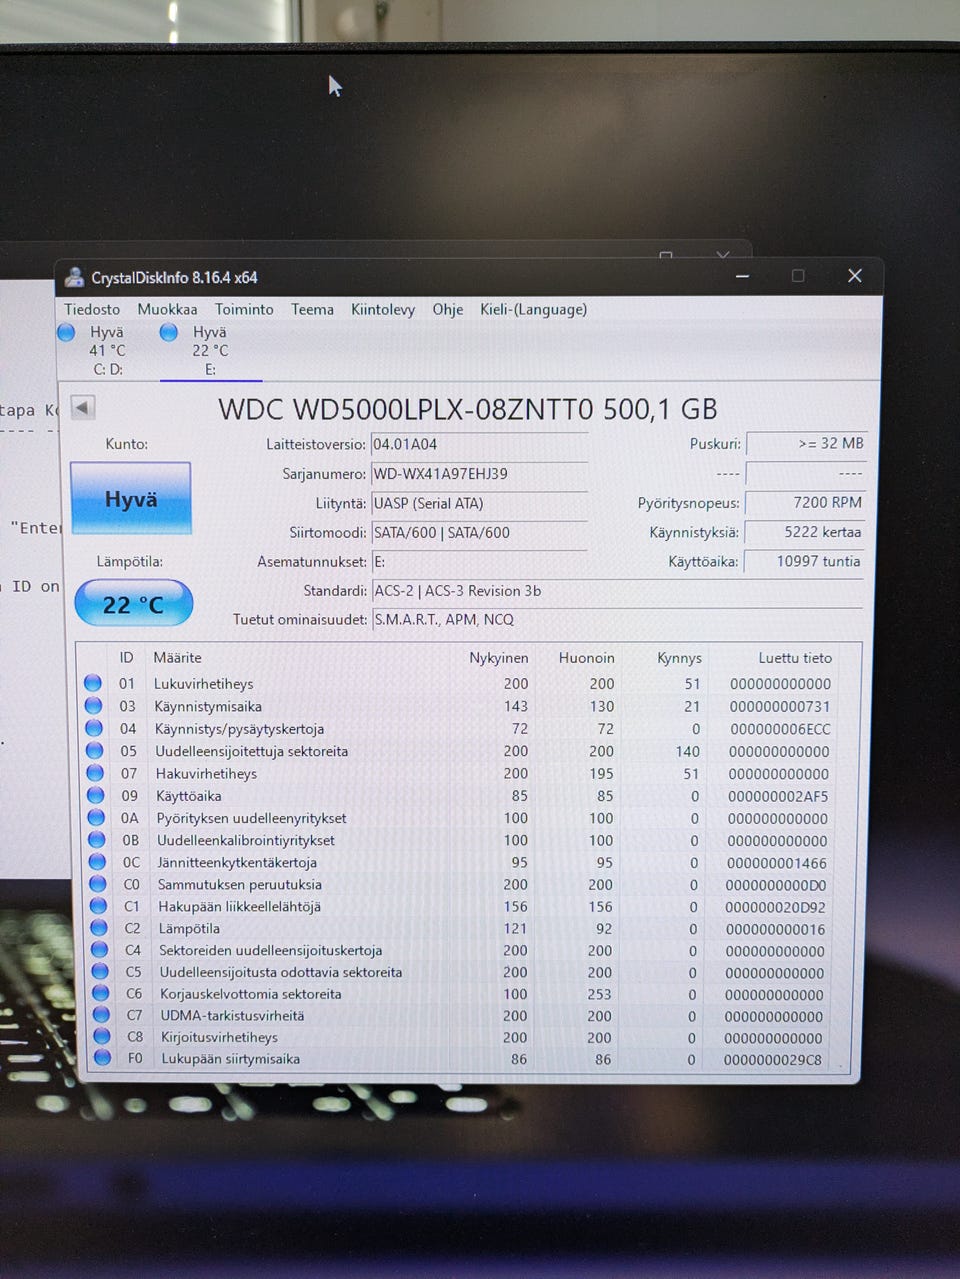Open the Kiintolevy menu
960x1279 pixels.
point(383,310)
